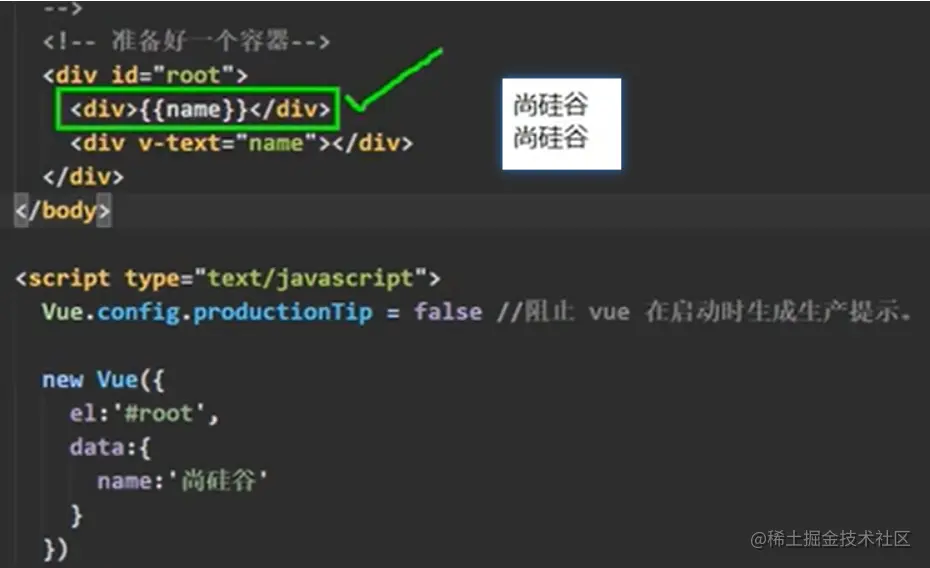930x568 pixels.
Task: Click the Vue.config.productionTip = false statement
Action: click(262, 311)
